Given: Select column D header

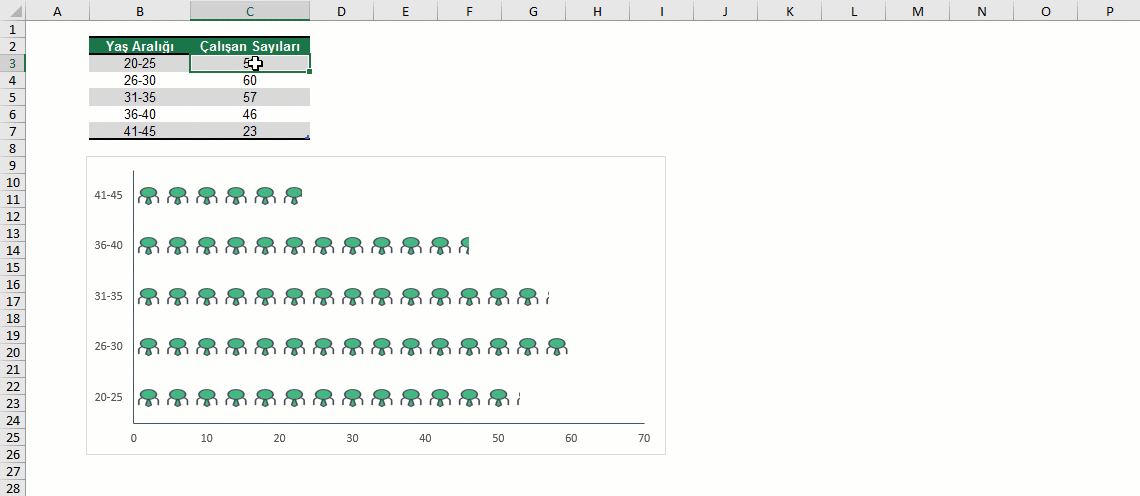Looking at the screenshot, I should (342, 11).
